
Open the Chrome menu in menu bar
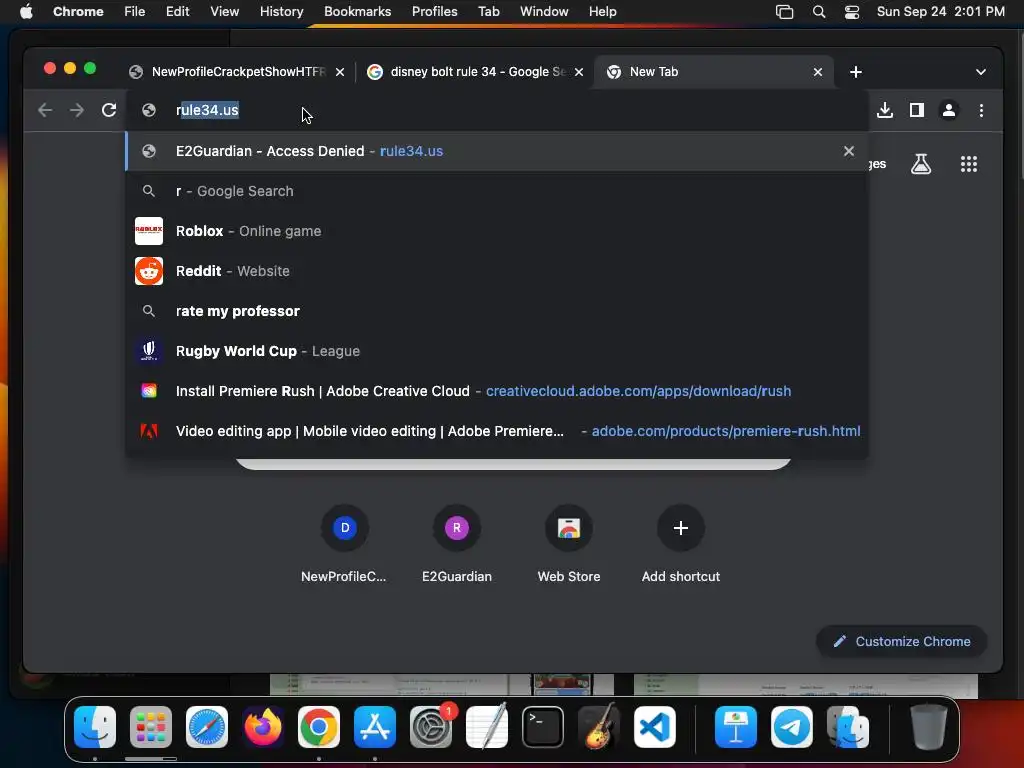78,12
